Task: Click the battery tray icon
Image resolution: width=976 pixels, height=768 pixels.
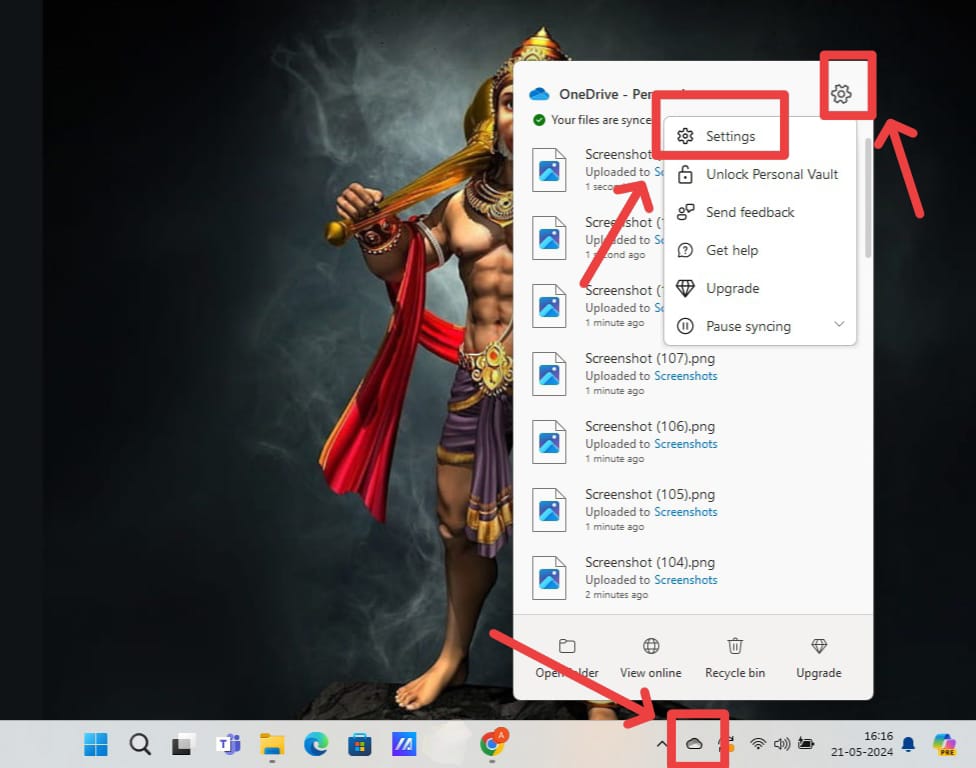Action: (806, 744)
